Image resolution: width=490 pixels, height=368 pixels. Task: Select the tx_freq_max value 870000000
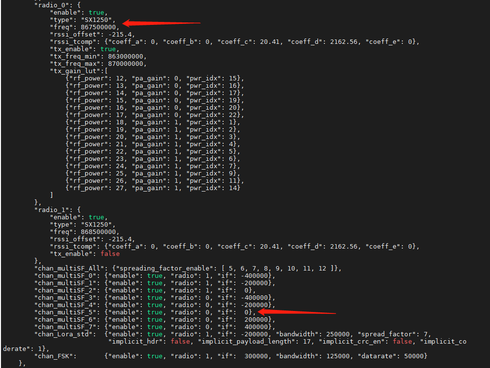pyautogui.click(x=126, y=64)
